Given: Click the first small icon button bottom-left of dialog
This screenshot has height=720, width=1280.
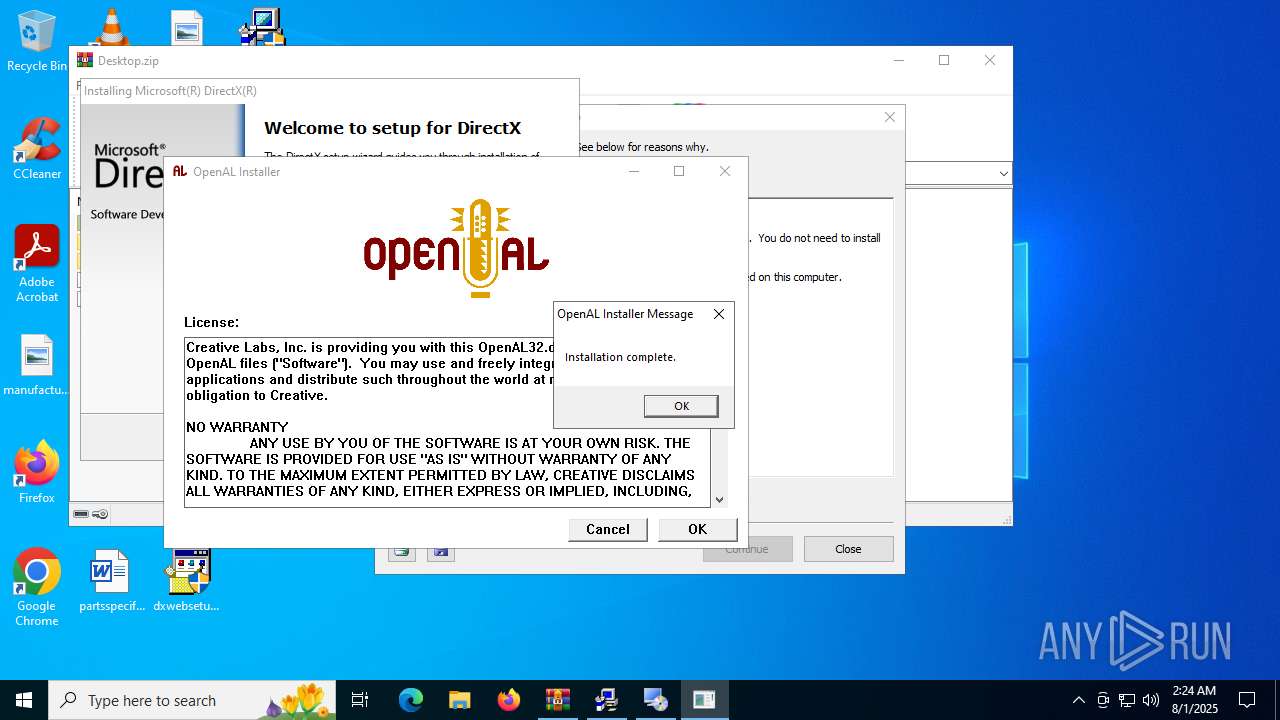Looking at the screenshot, I should (402, 551).
